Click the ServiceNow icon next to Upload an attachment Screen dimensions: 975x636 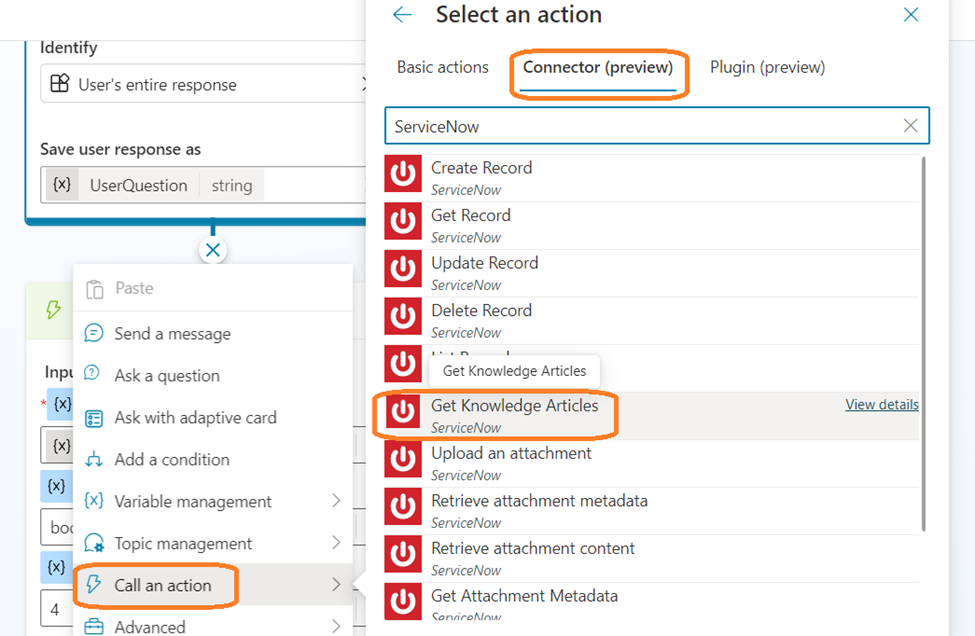coord(403,460)
